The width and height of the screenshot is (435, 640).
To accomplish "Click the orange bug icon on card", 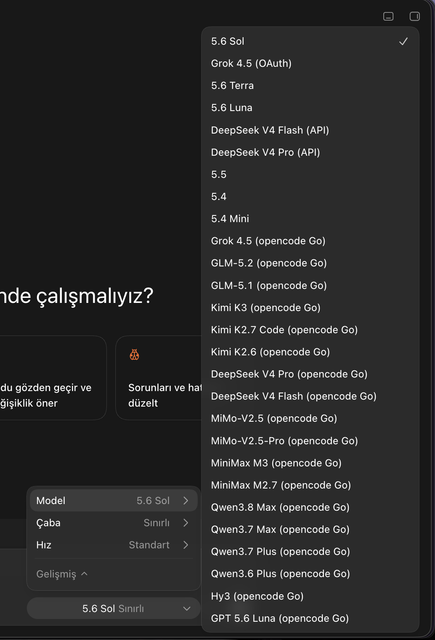I will click(134, 355).
